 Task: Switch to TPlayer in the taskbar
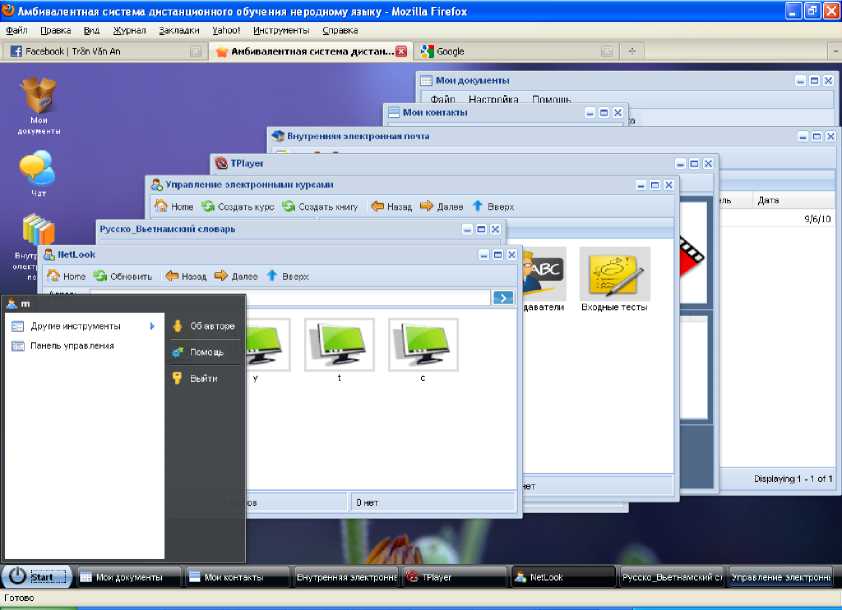[x=455, y=577]
